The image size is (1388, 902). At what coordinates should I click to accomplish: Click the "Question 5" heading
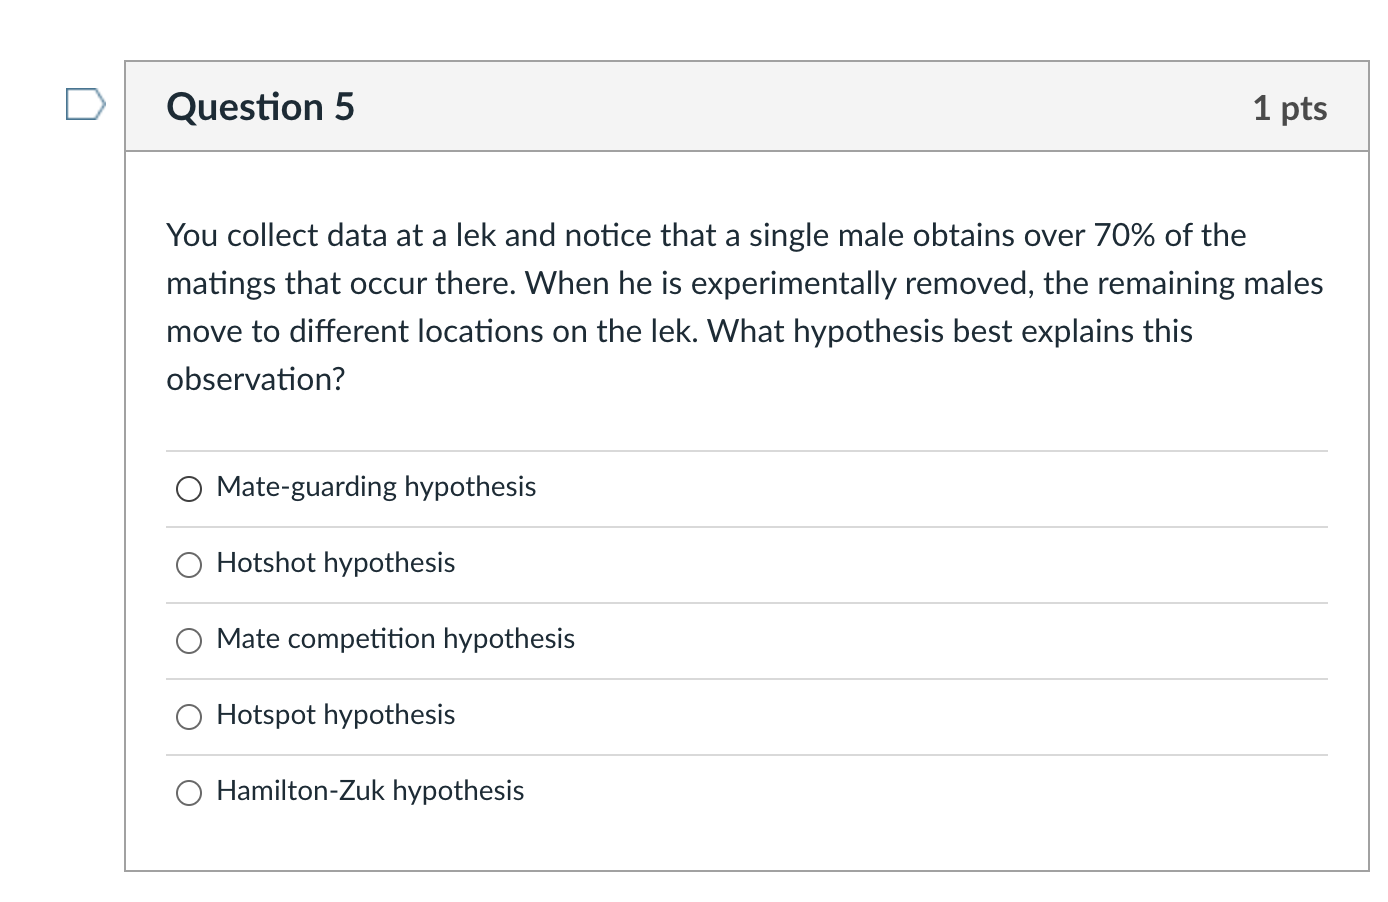click(260, 107)
